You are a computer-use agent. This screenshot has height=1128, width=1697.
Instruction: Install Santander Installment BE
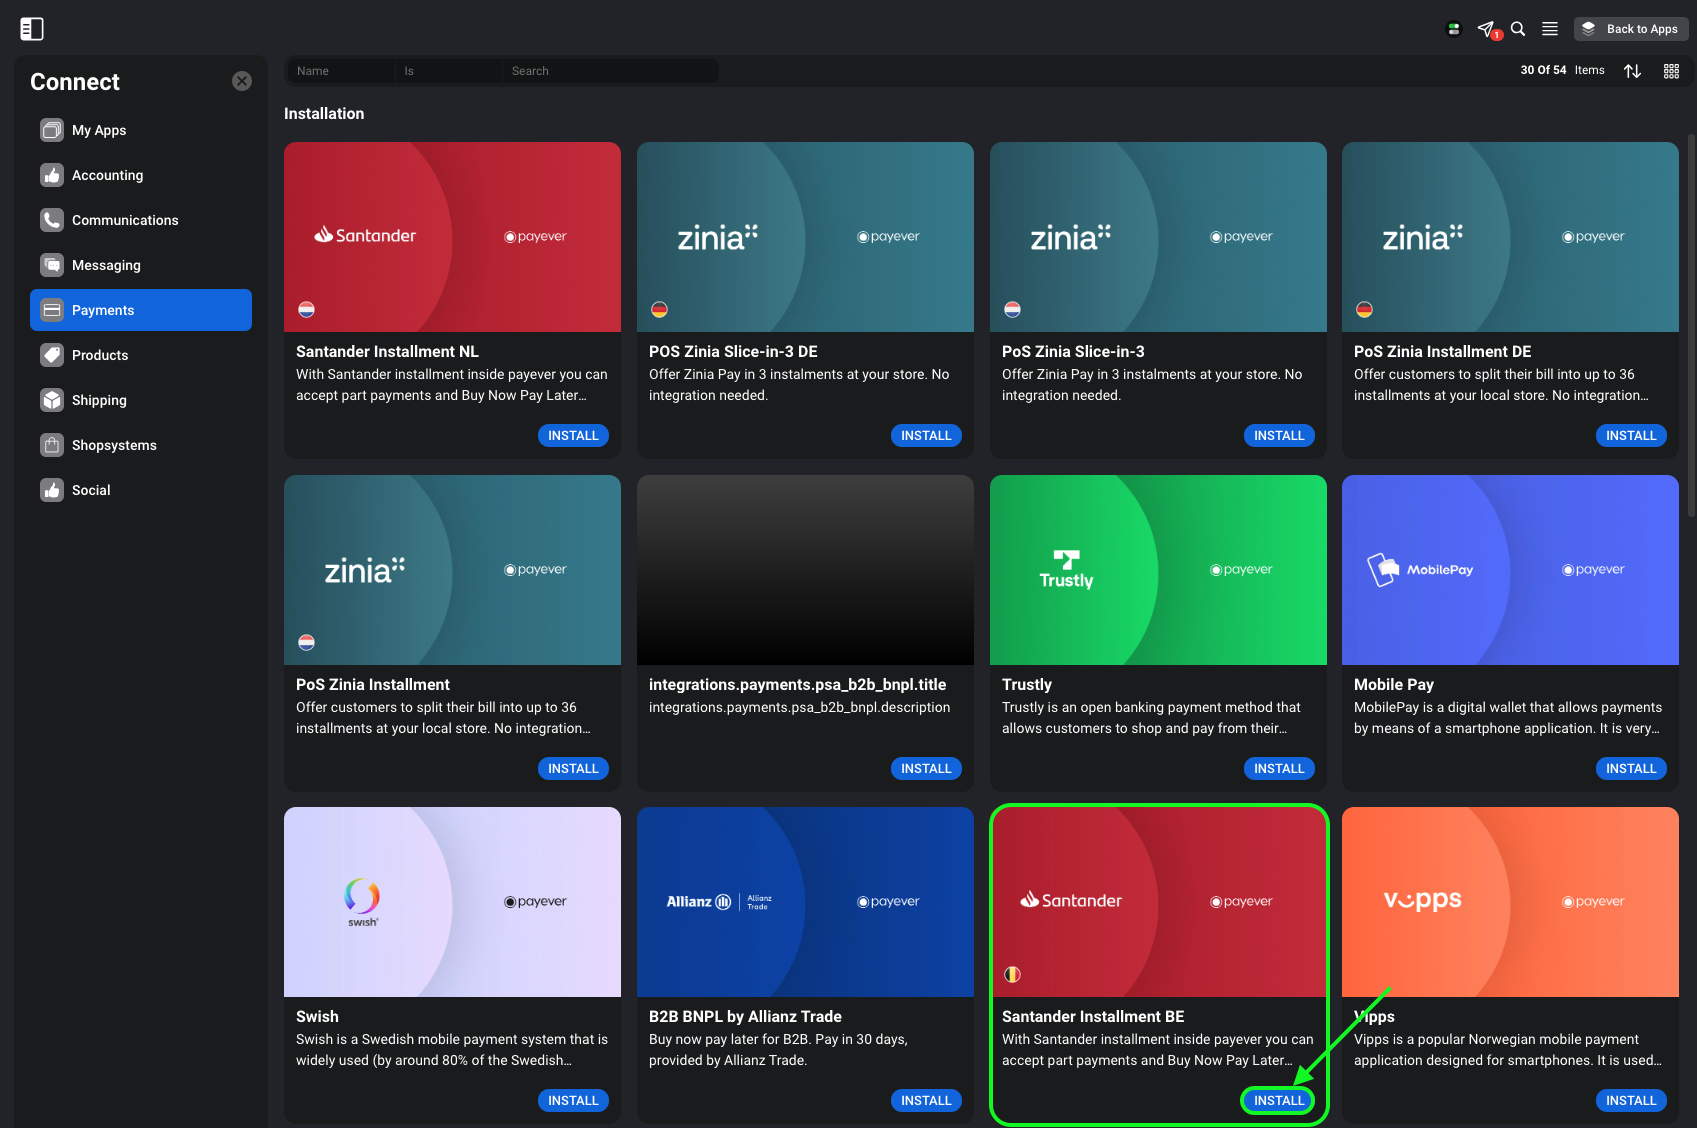pyautogui.click(x=1279, y=1101)
